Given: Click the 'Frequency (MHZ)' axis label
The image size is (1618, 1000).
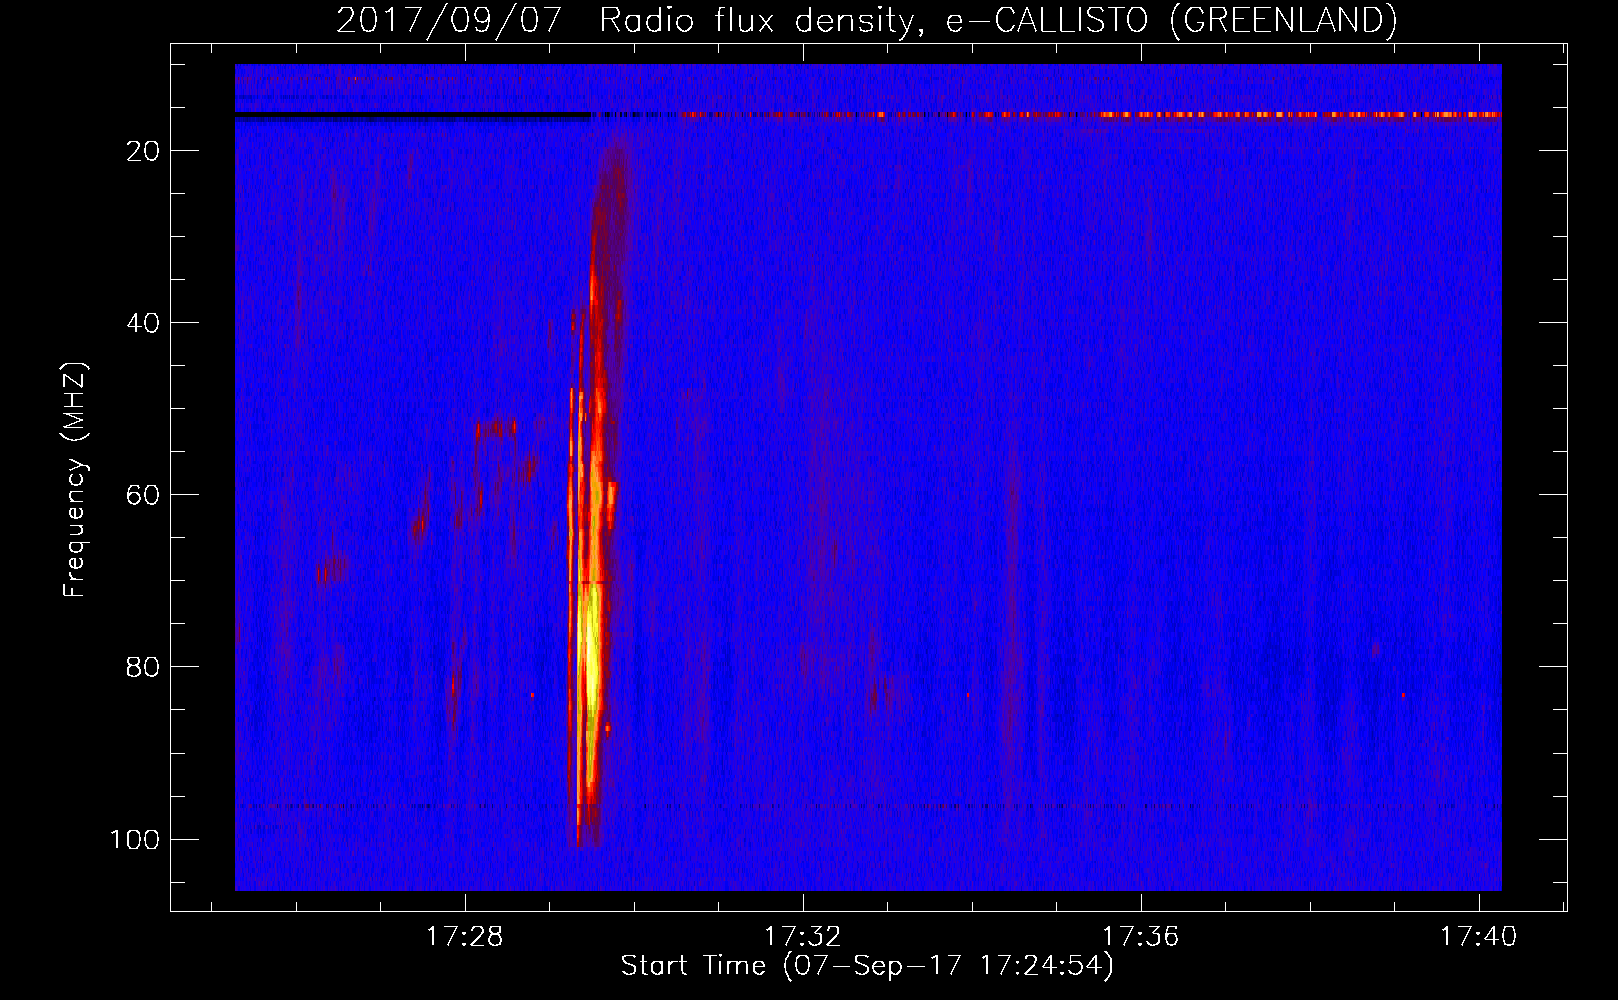Looking at the screenshot, I should [x=75, y=480].
